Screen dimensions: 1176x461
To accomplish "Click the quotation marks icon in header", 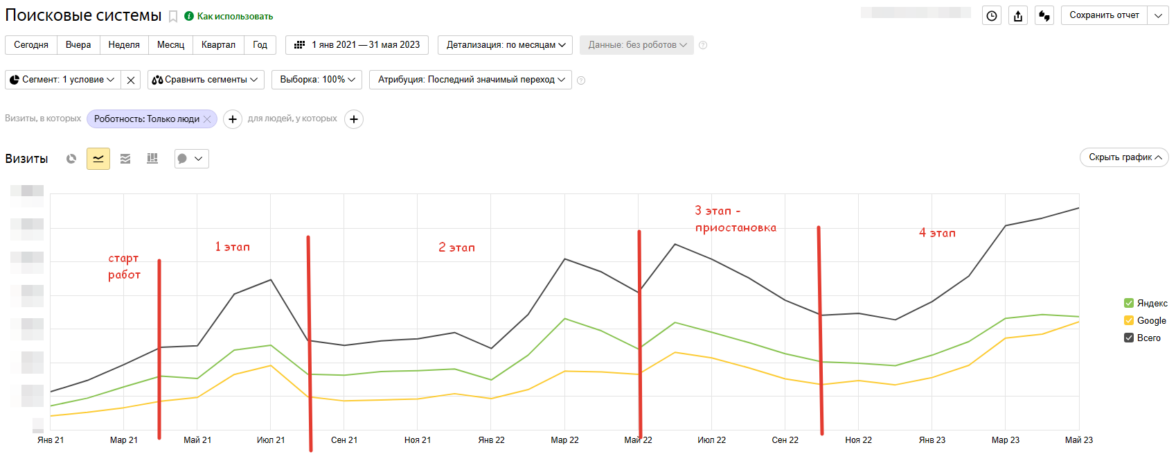I will [x=1045, y=15].
